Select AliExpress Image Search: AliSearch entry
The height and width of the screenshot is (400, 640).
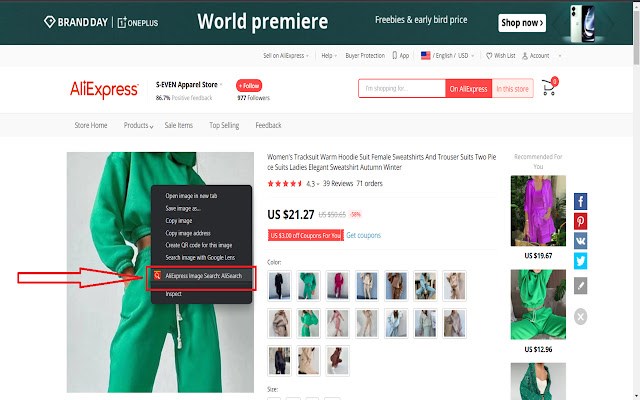(x=201, y=276)
